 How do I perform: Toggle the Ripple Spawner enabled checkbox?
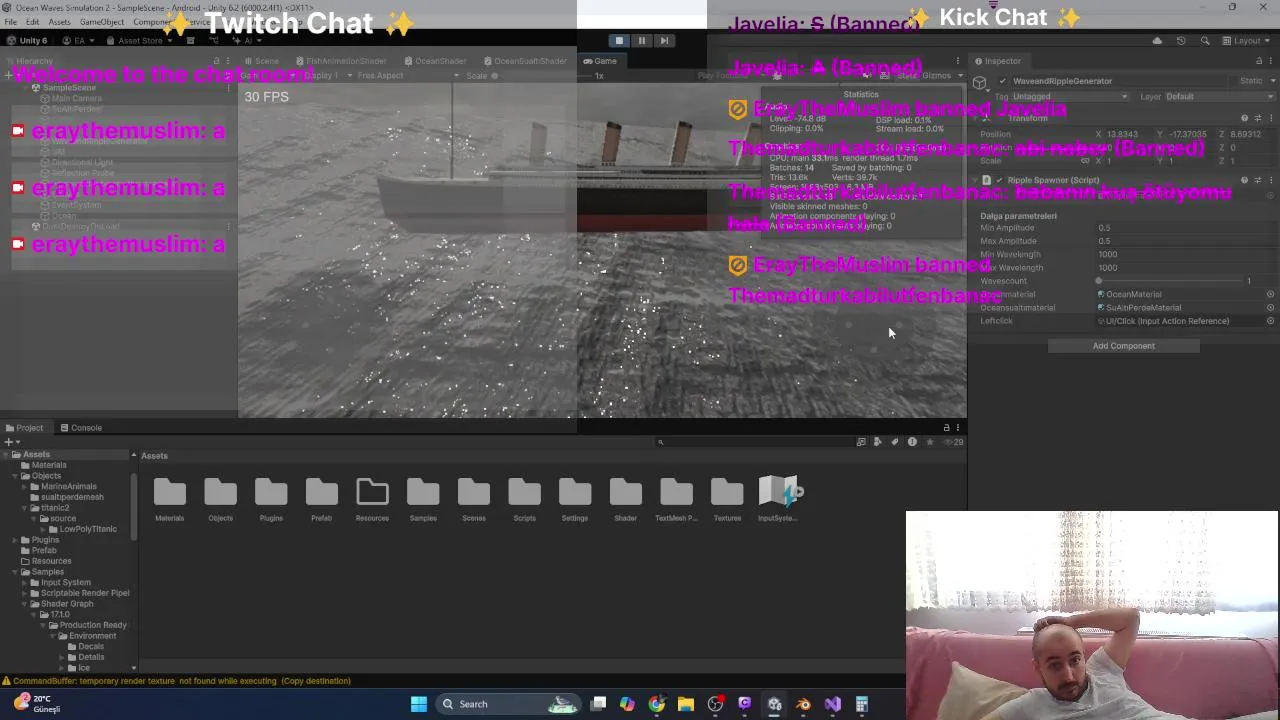(999, 181)
